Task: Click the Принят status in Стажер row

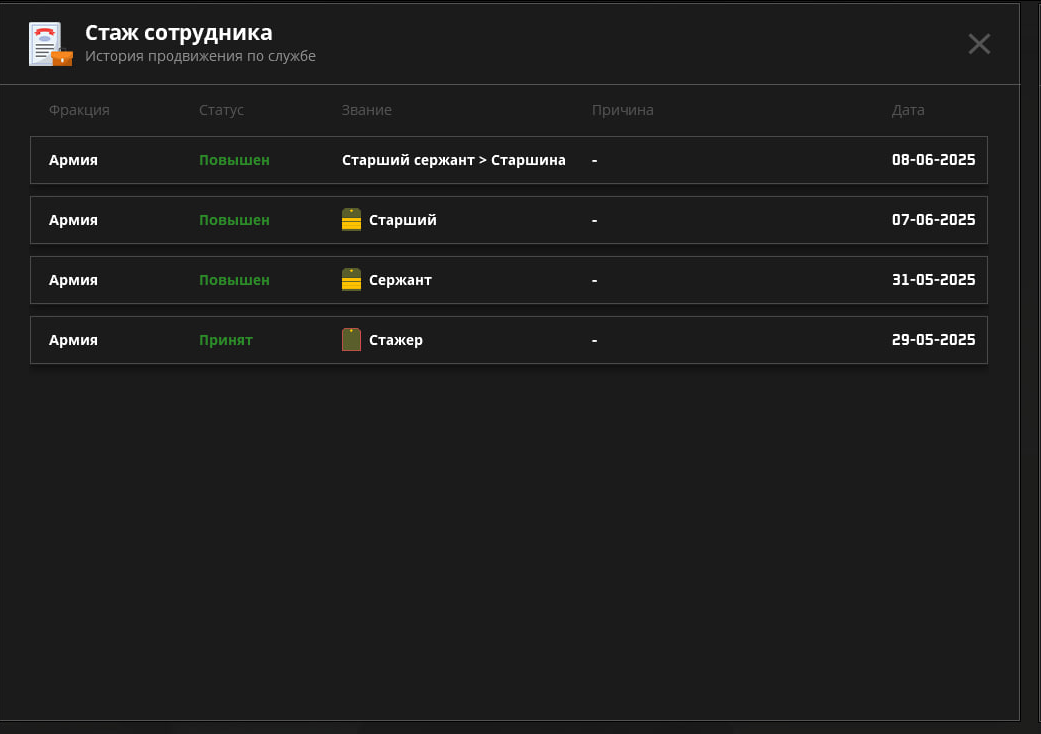Action: pyautogui.click(x=226, y=340)
